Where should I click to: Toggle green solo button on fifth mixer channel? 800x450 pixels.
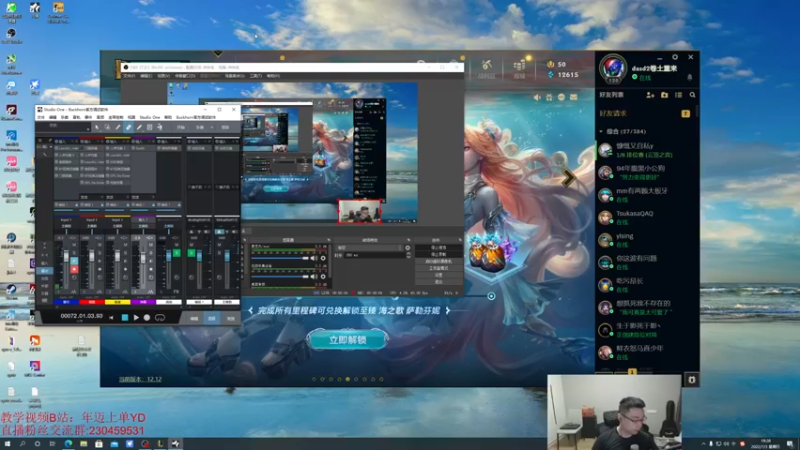pos(177,253)
